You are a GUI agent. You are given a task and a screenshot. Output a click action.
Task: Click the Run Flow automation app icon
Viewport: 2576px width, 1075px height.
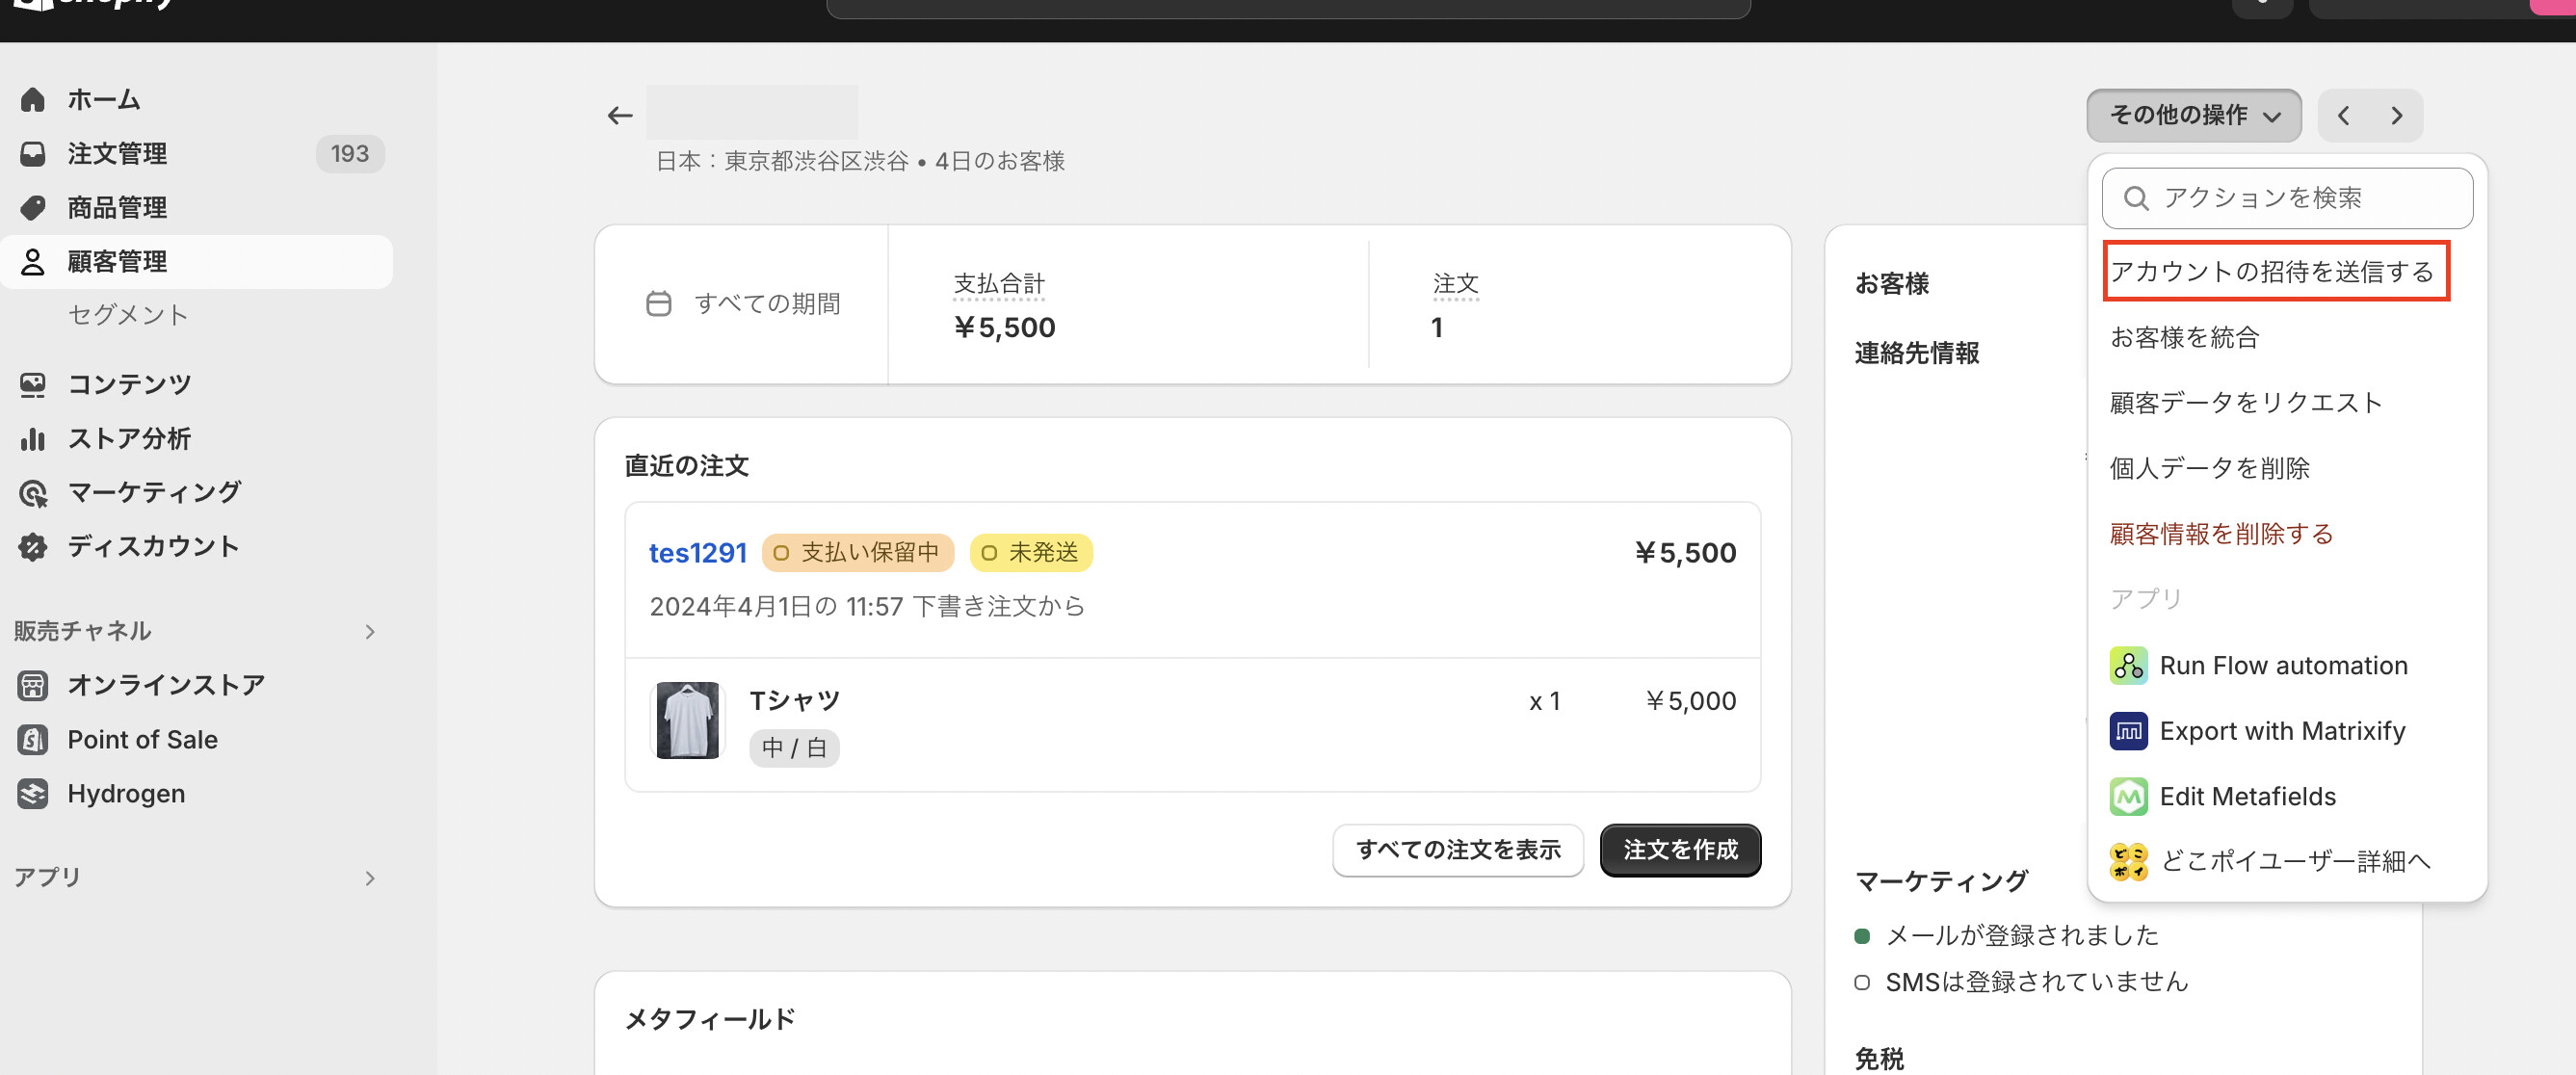tap(2128, 665)
